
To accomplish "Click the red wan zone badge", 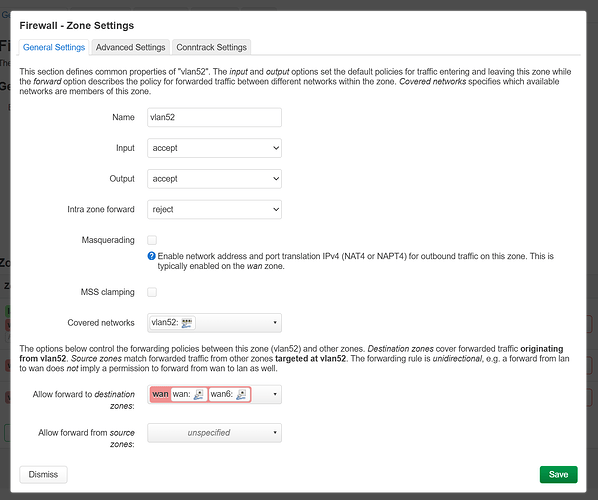I will click(x=160, y=394).
